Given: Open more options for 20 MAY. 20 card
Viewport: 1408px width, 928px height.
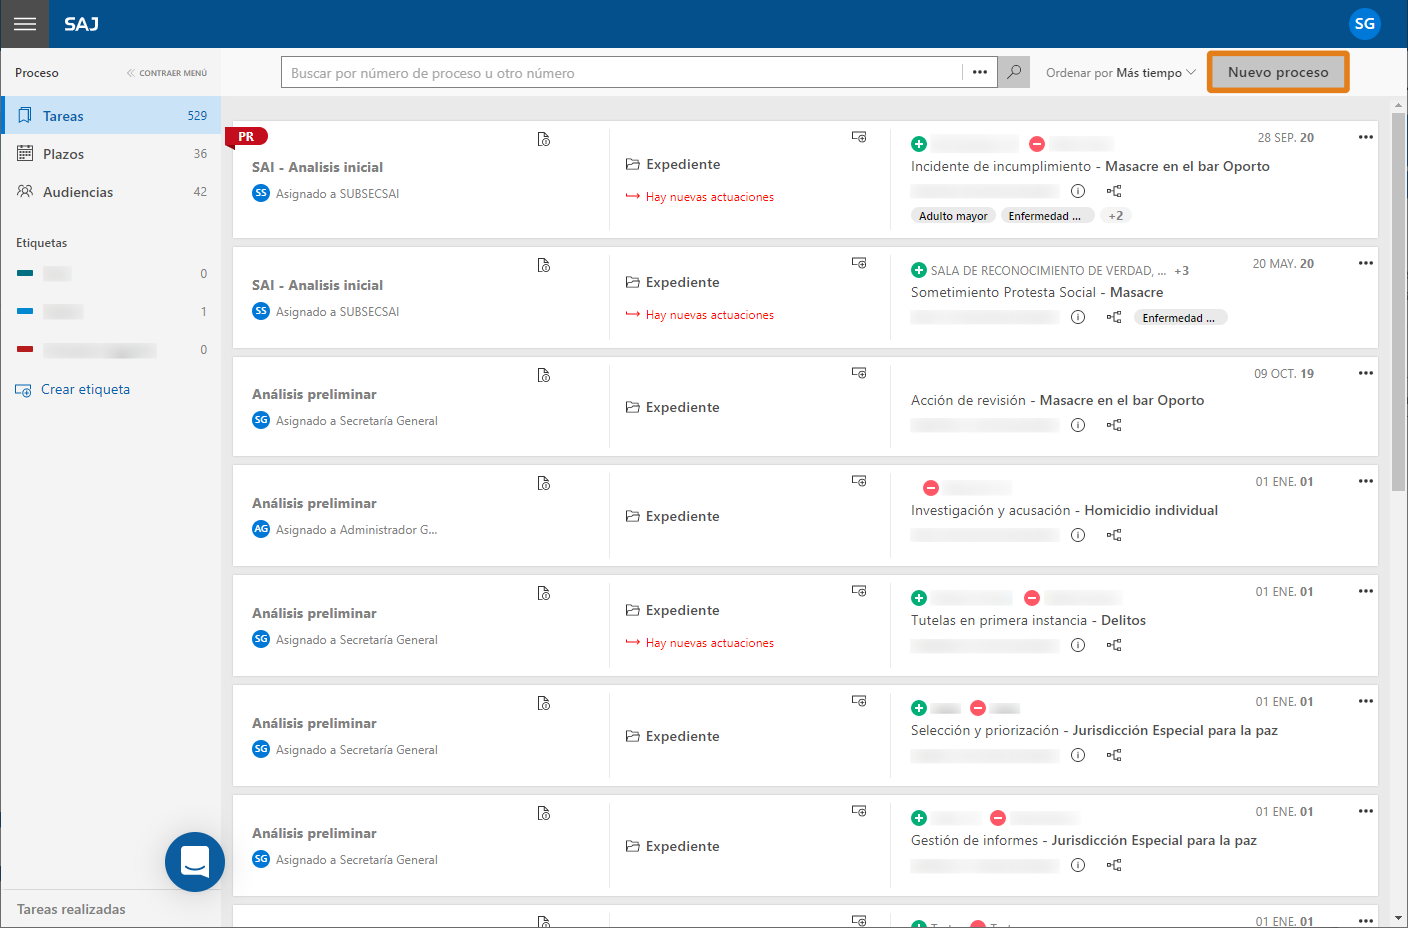Looking at the screenshot, I should pos(1365,263).
